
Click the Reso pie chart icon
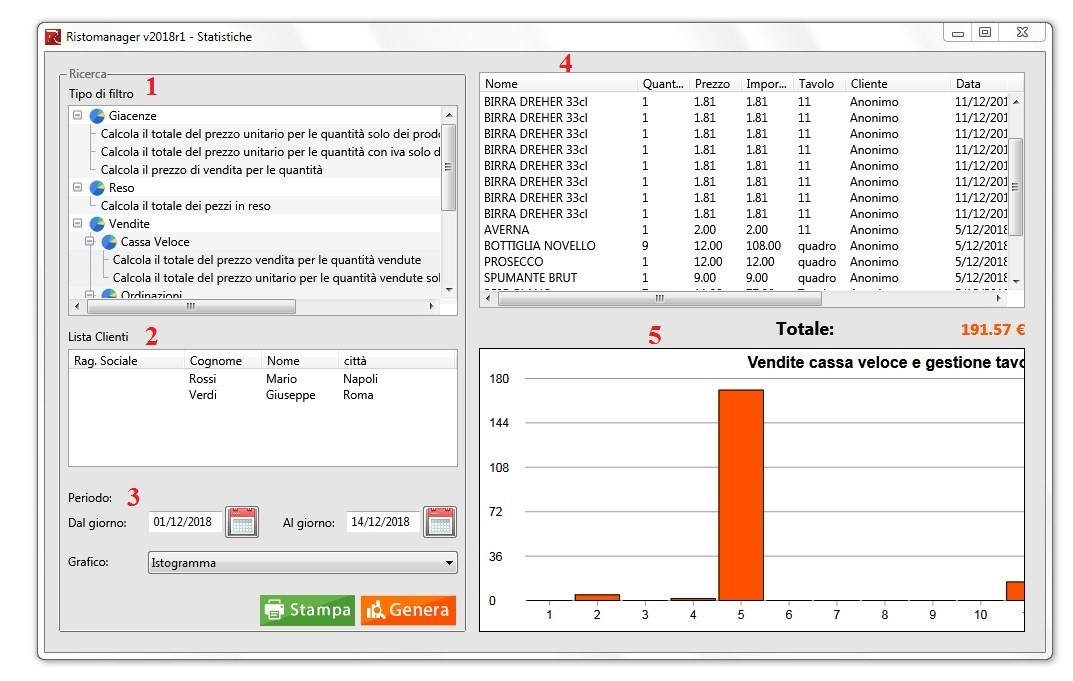(x=97, y=188)
